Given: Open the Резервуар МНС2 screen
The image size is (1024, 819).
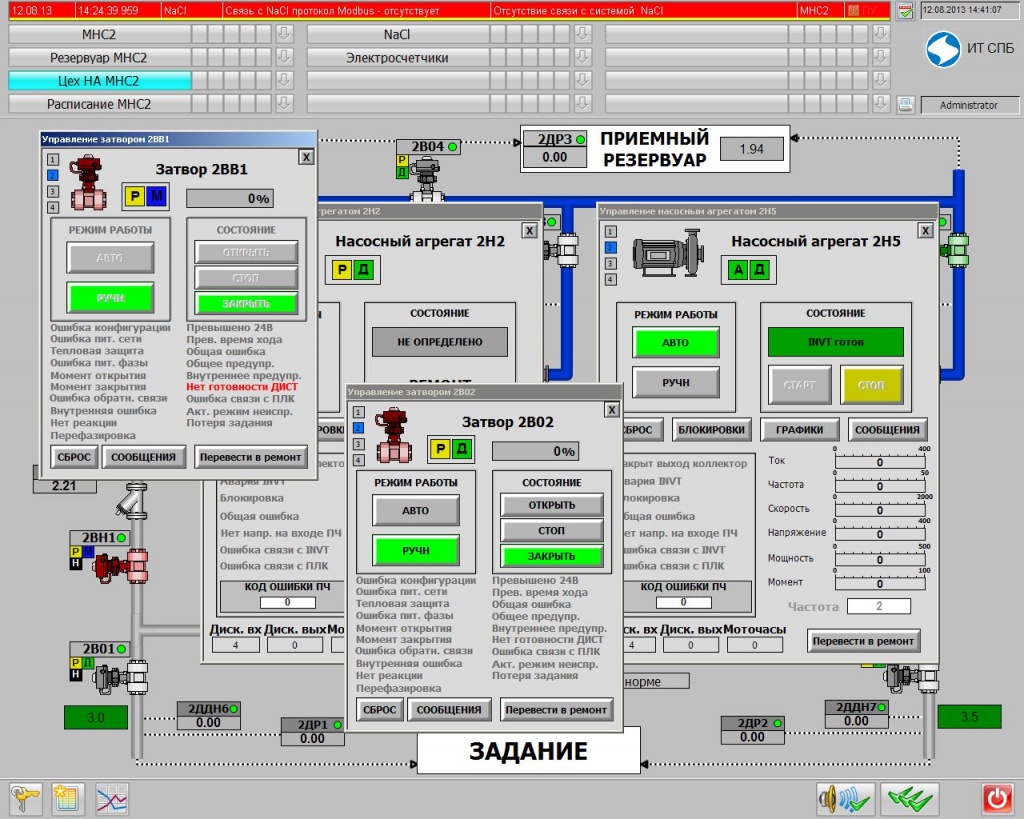Looking at the screenshot, I should [99, 57].
